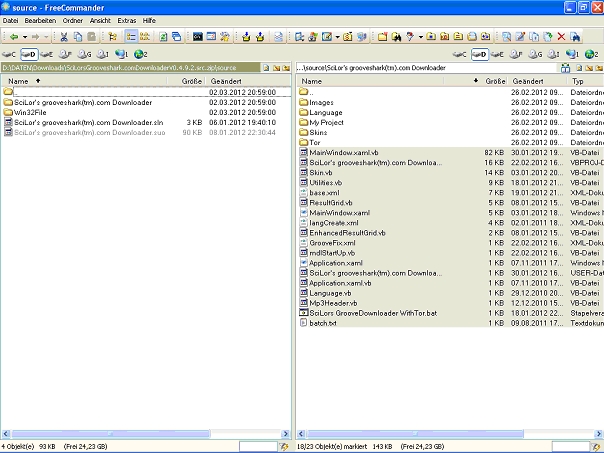
Task: Click the Copy toolbar icon
Action: tap(78, 37)
